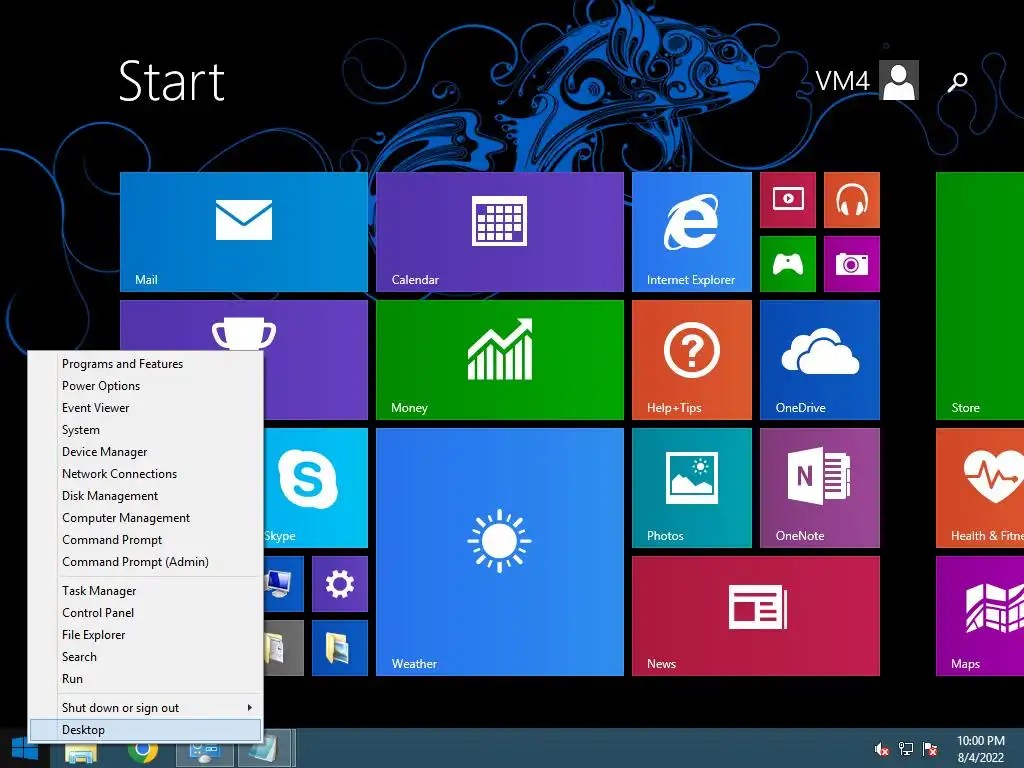Viewport: 1024px width, 768px height.
Task: Open the This PC computer tile
Action: 283,584
